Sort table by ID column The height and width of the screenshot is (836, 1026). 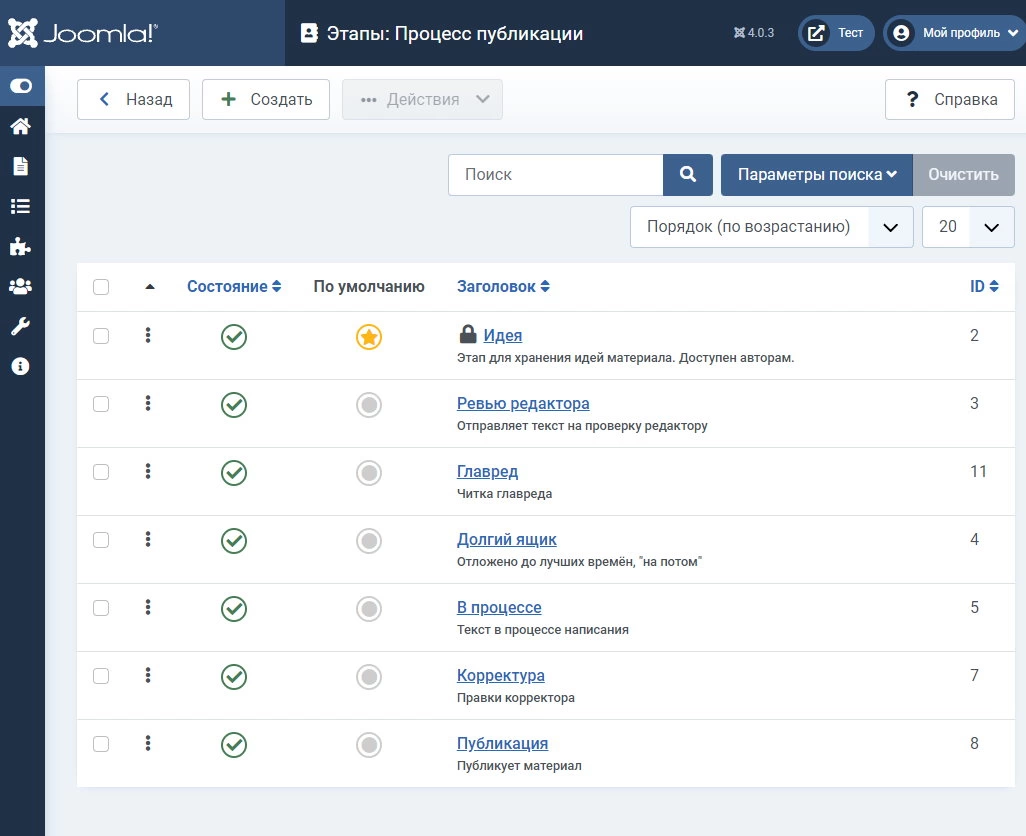click(984, 287)
